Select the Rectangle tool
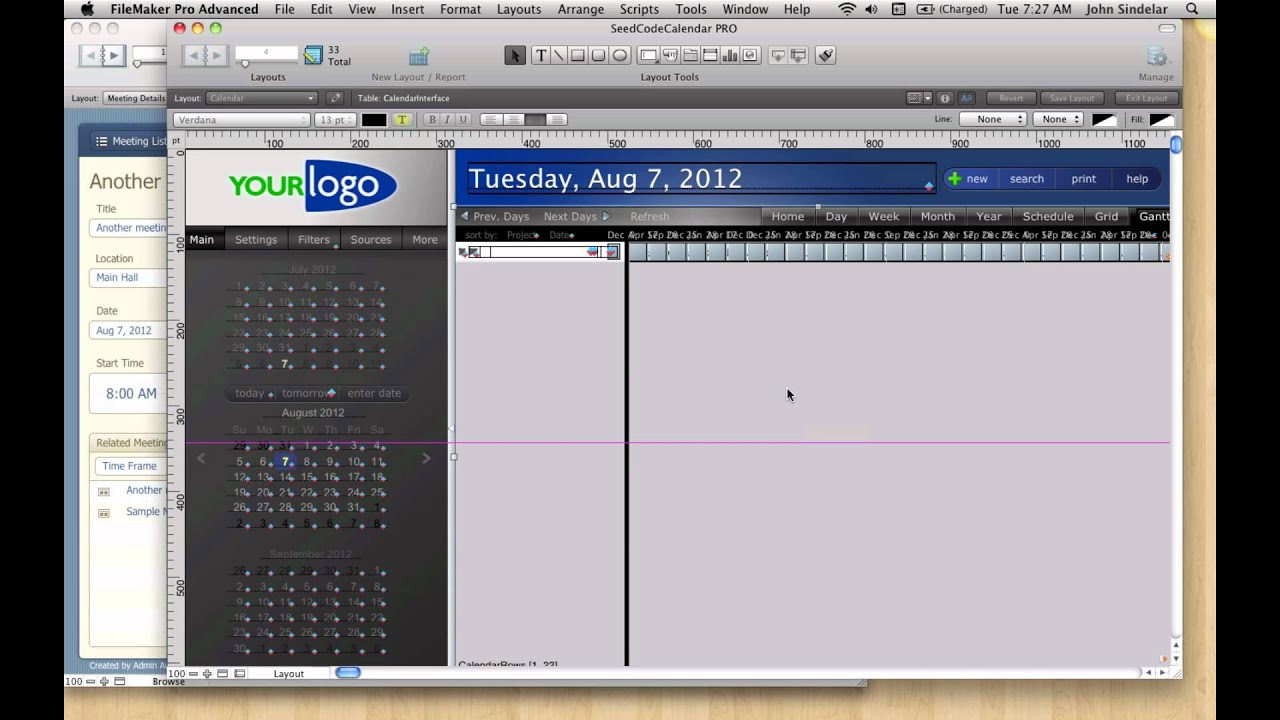The height and width of the screenshot is (720, 1280). [578, 56]
